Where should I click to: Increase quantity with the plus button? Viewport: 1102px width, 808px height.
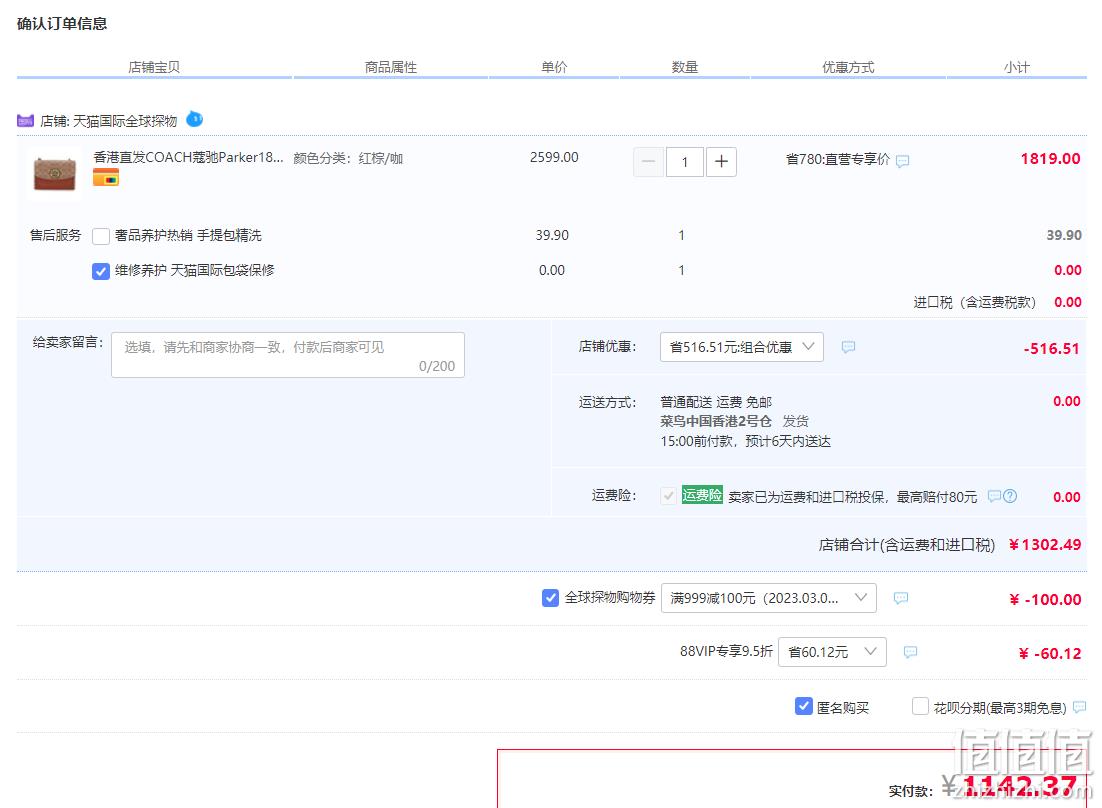click(721, 162)
